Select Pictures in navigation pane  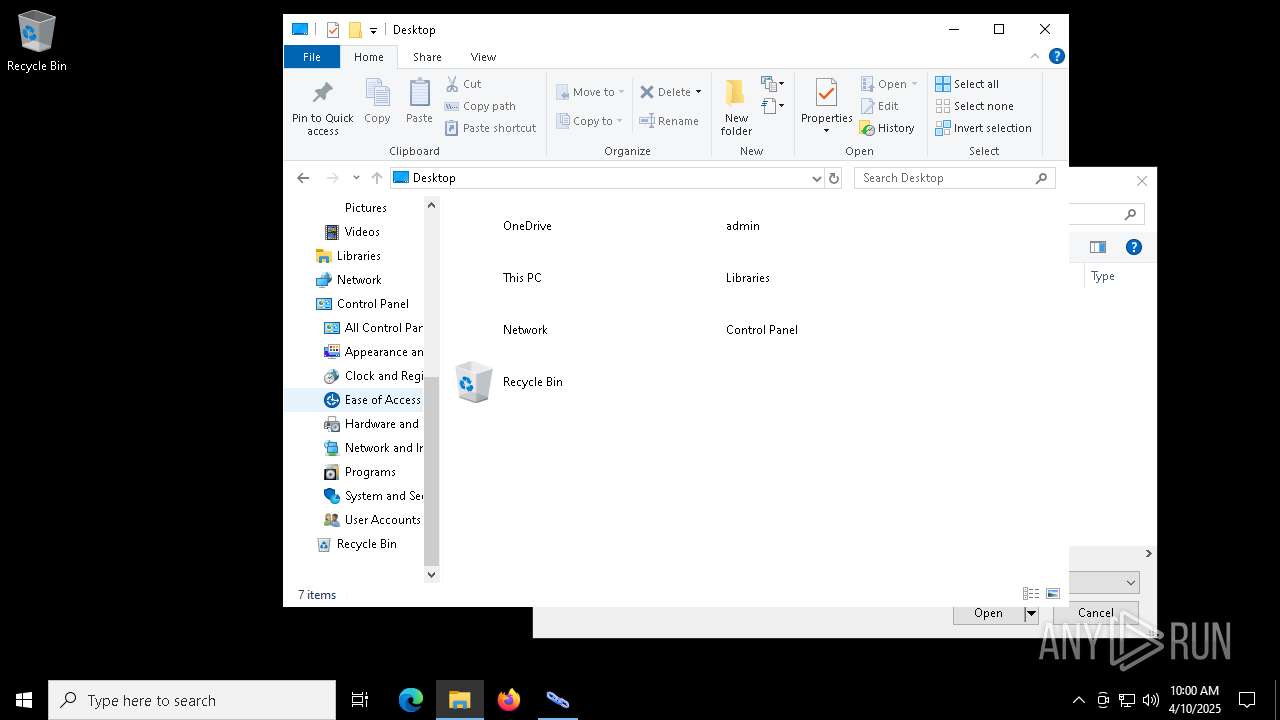tap(365, 208)
